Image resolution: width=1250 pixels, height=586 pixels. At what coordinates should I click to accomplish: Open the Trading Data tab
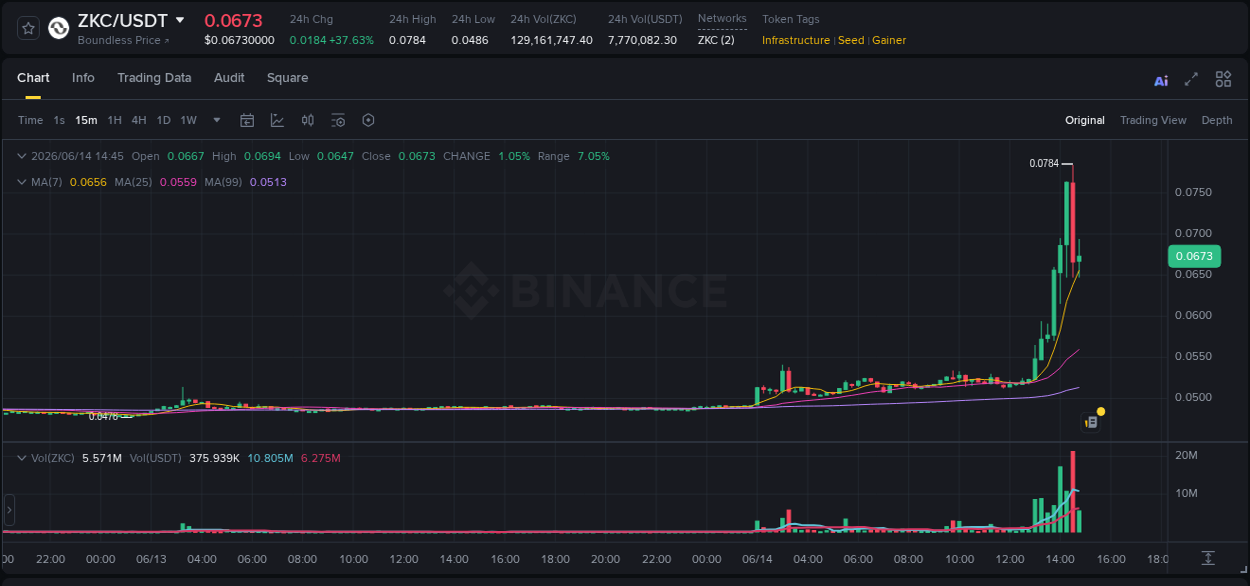tap(154, 78)
